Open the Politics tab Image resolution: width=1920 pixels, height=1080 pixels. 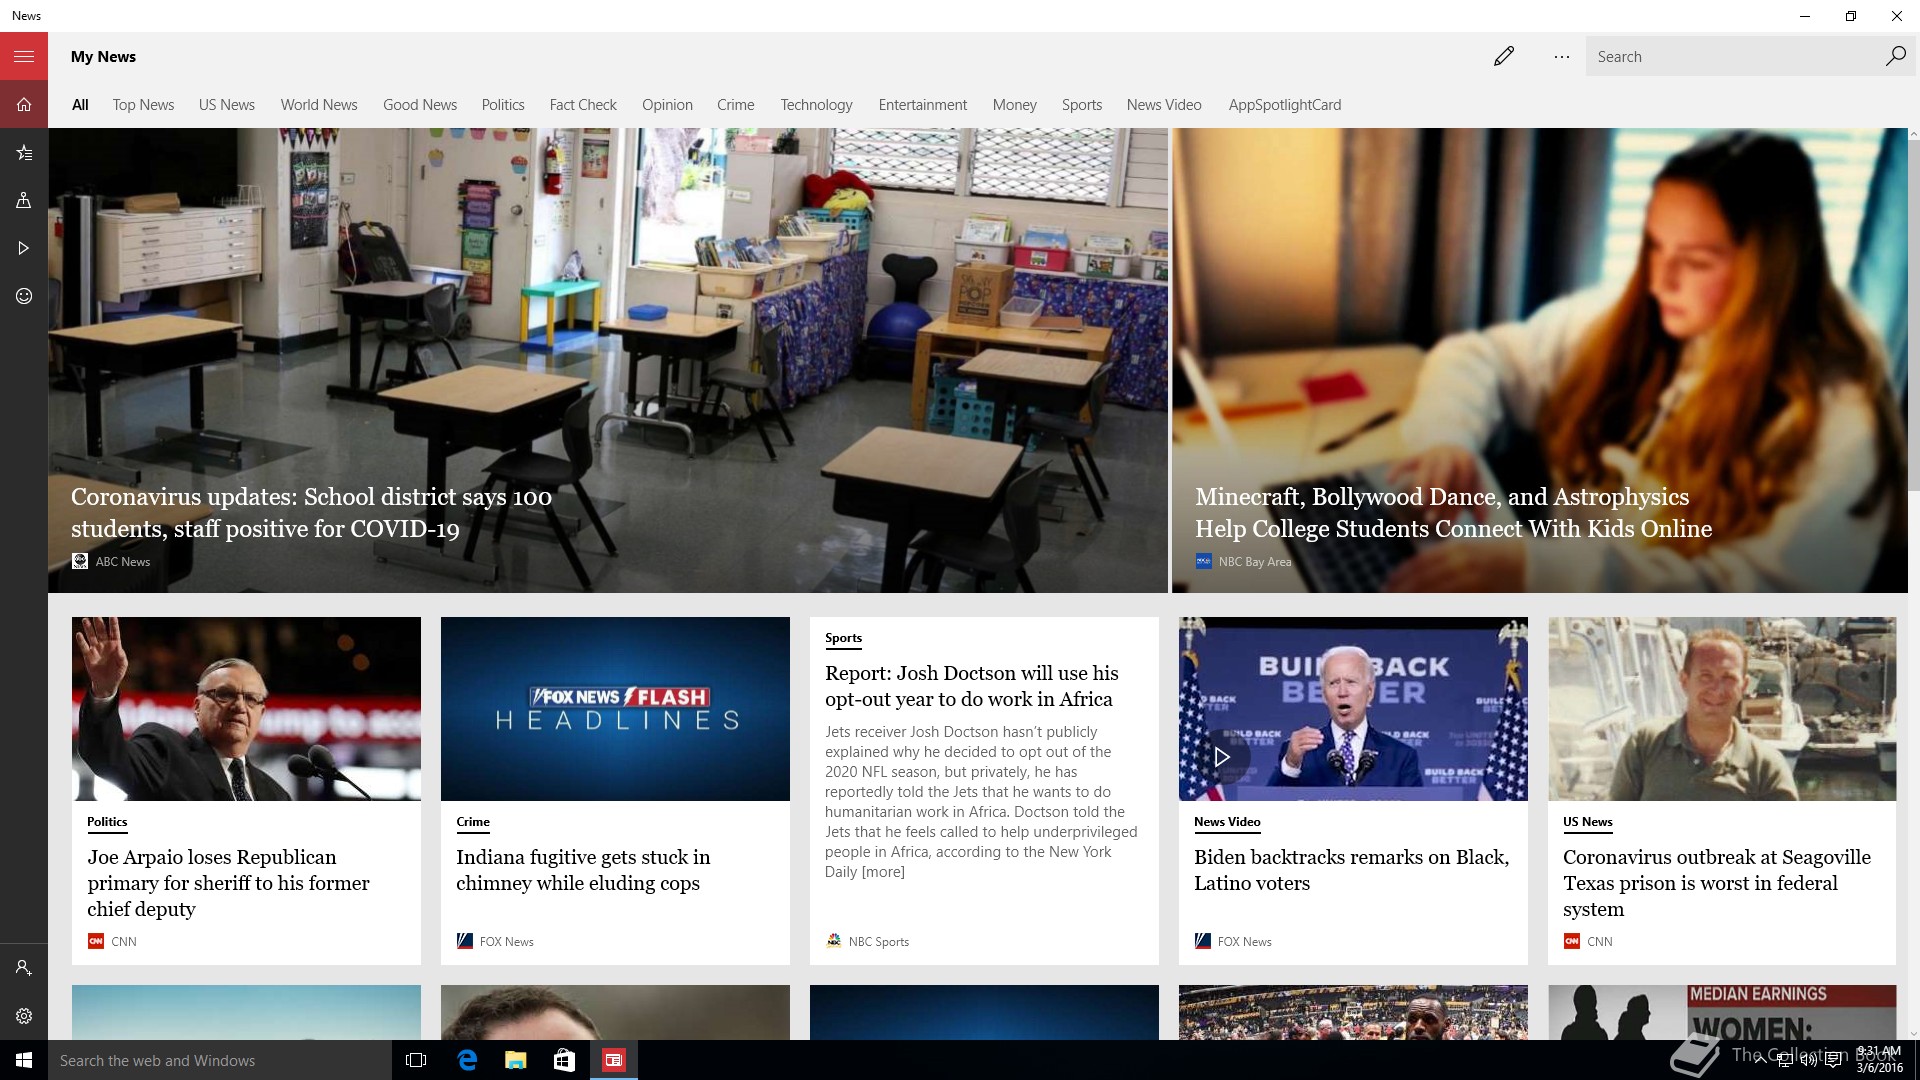[x=503, y=105]
